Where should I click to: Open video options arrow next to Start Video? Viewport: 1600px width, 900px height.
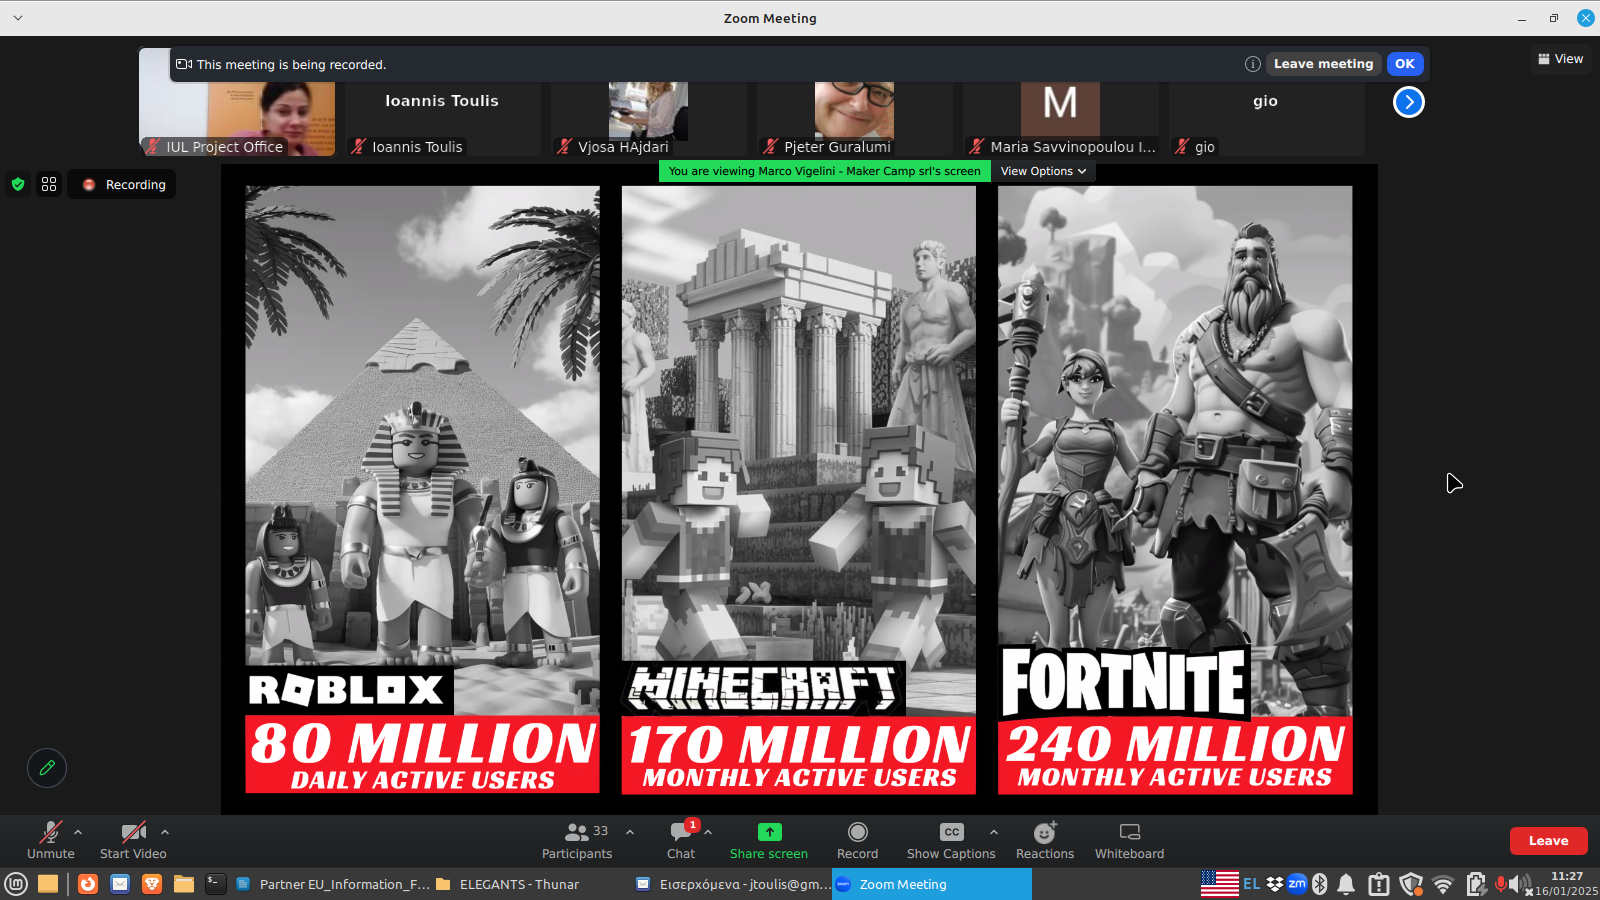[165, 832]
